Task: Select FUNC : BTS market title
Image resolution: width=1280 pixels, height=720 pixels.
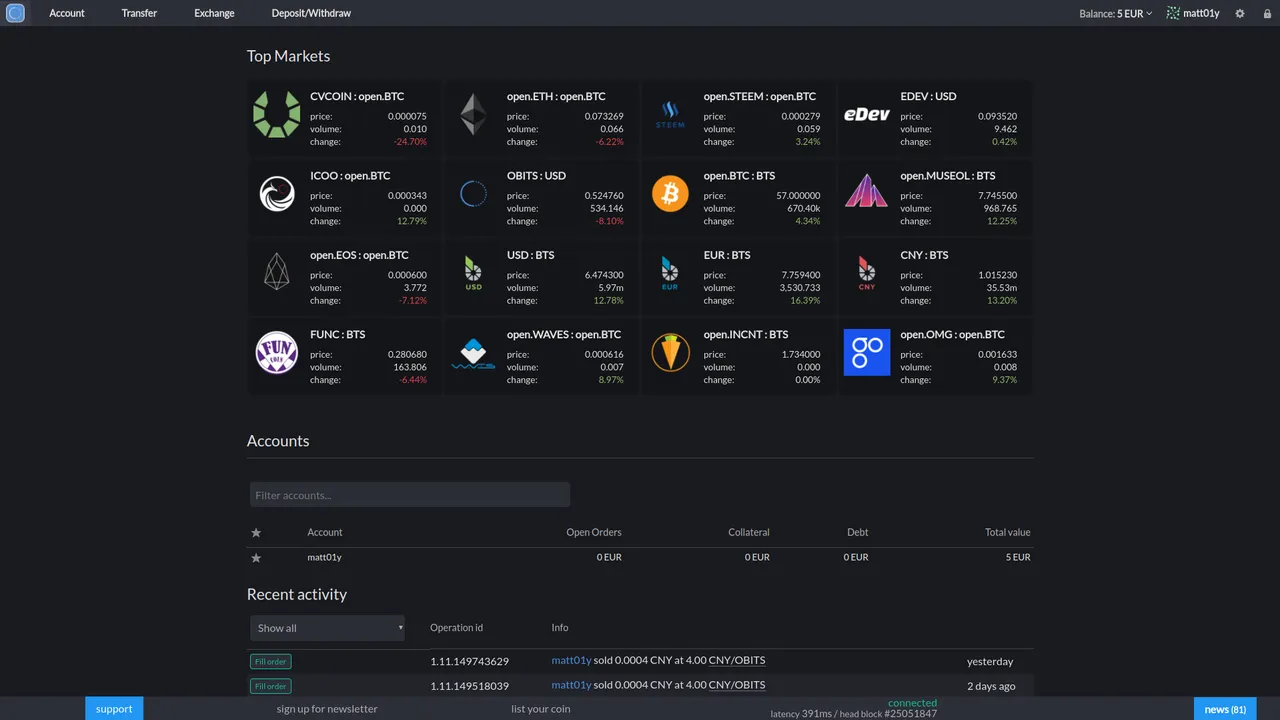Action: click(338, 335)
